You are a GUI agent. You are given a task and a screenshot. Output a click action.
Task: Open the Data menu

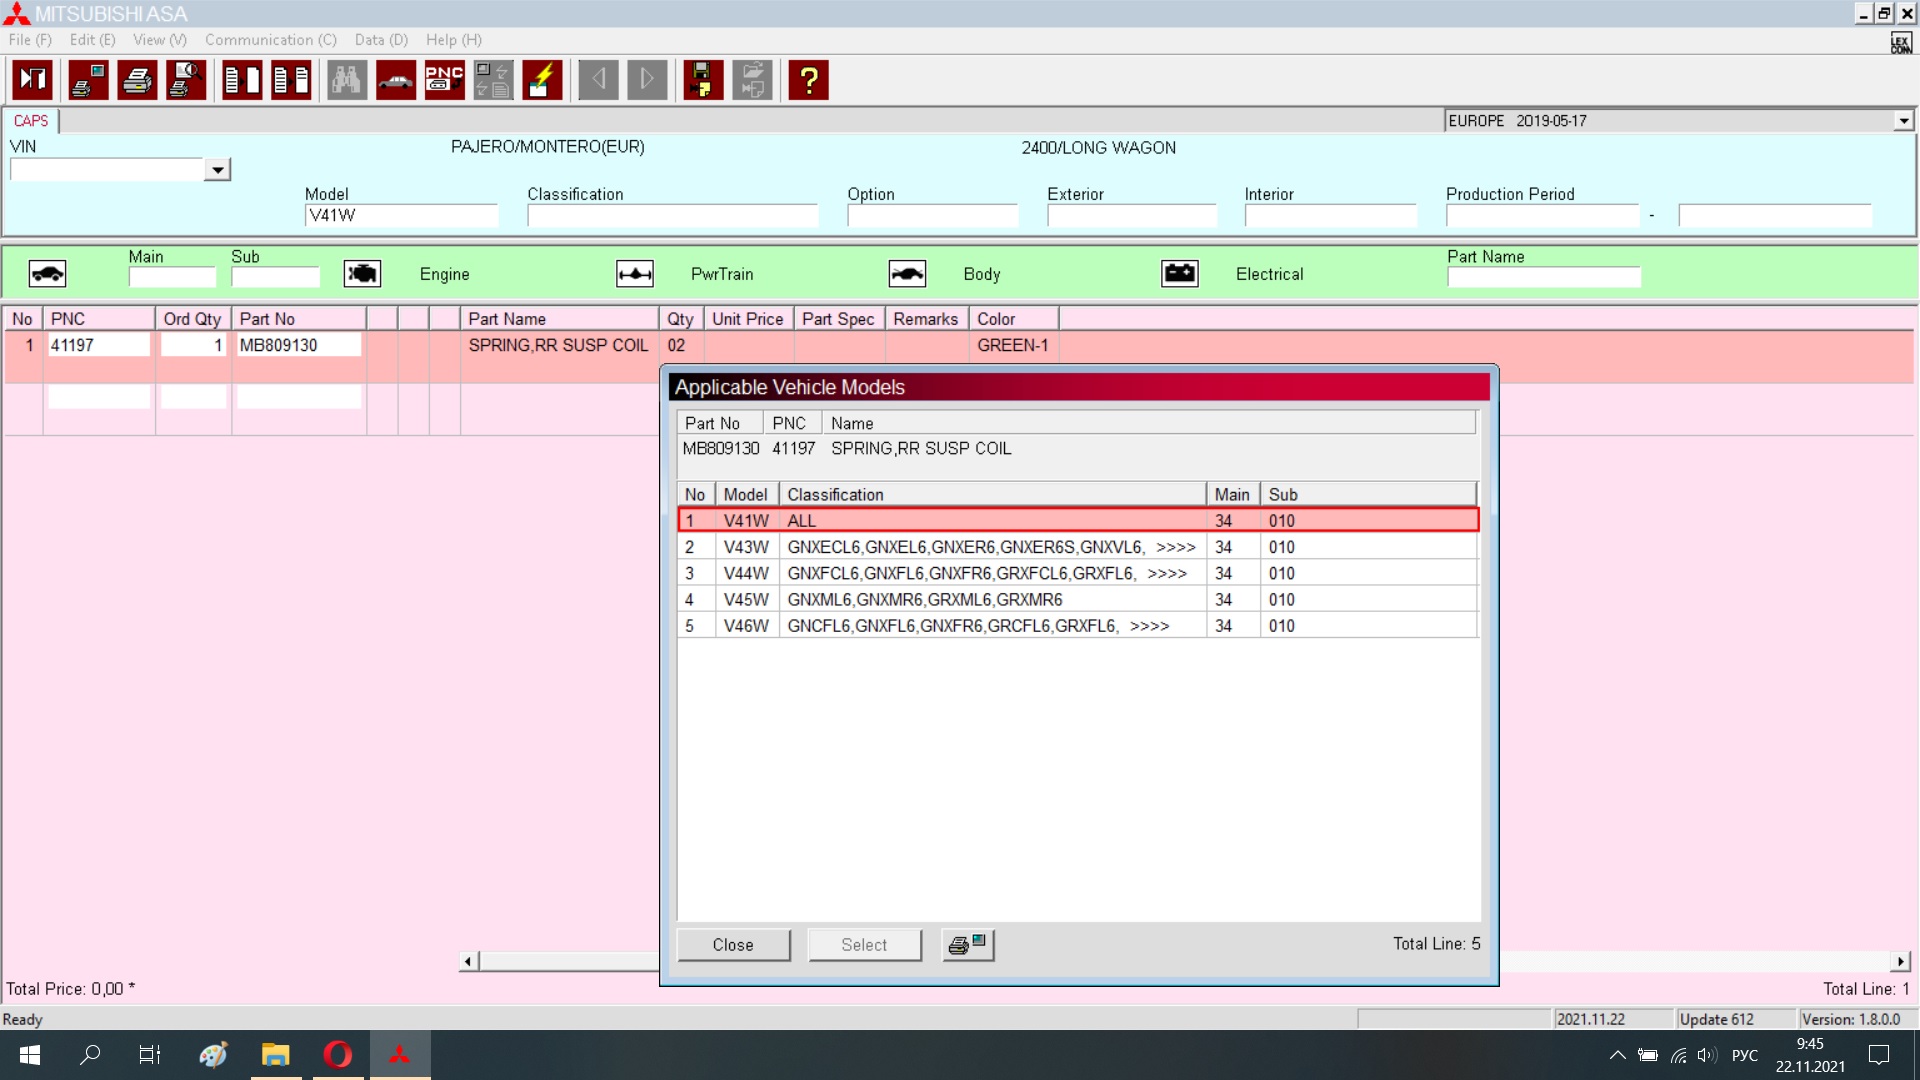tap(381, 40)
